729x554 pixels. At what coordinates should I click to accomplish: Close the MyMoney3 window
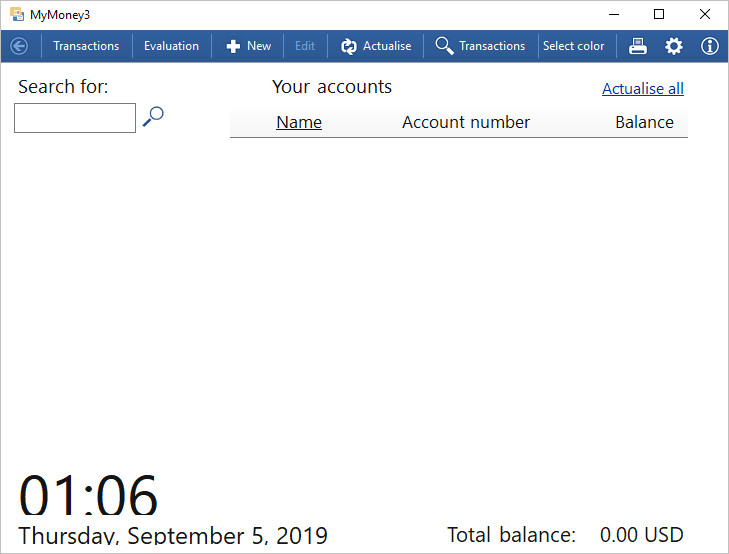click(705, 14)
